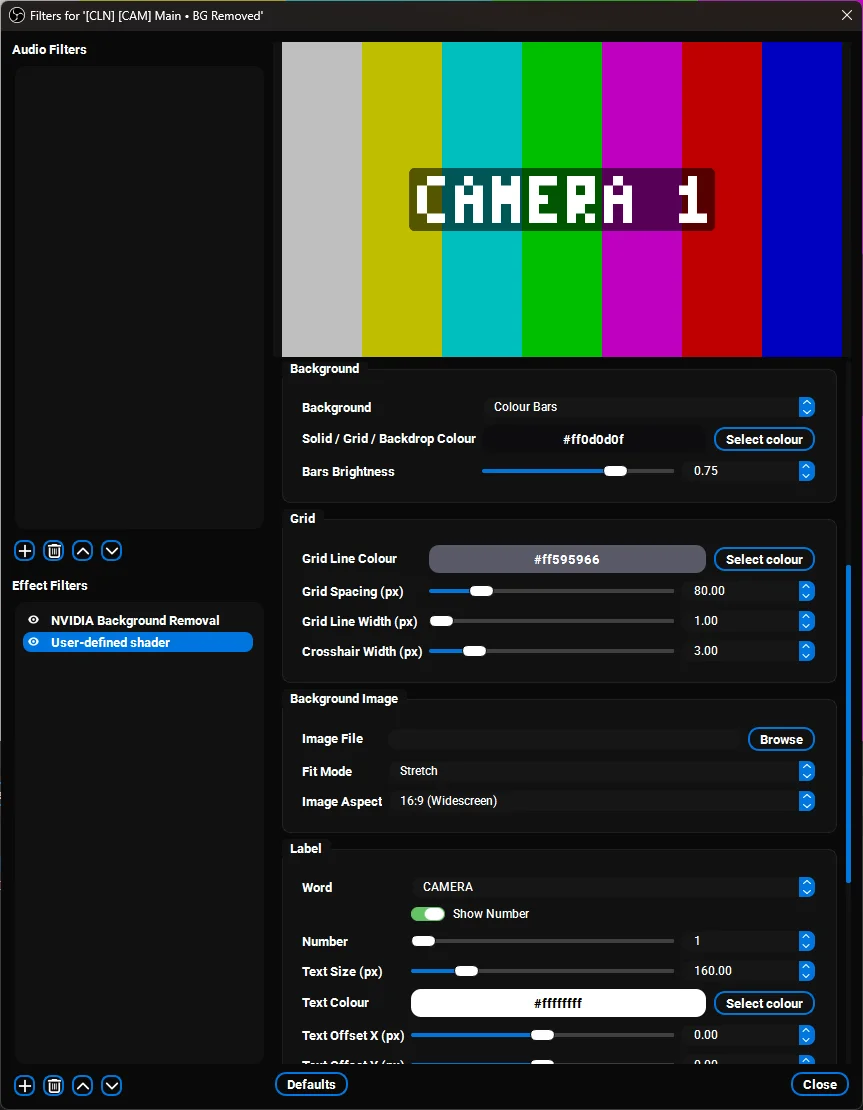863x1110 pixels.
Task: Adjust Number value spinner arrows
Action: 806,942
